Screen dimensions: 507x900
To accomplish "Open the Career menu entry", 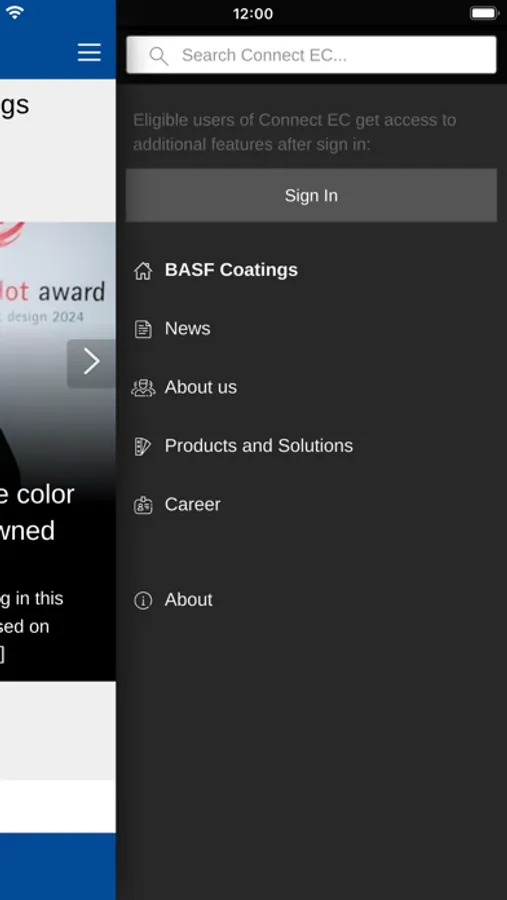I will pyautogui.click(x=192, y=505).
